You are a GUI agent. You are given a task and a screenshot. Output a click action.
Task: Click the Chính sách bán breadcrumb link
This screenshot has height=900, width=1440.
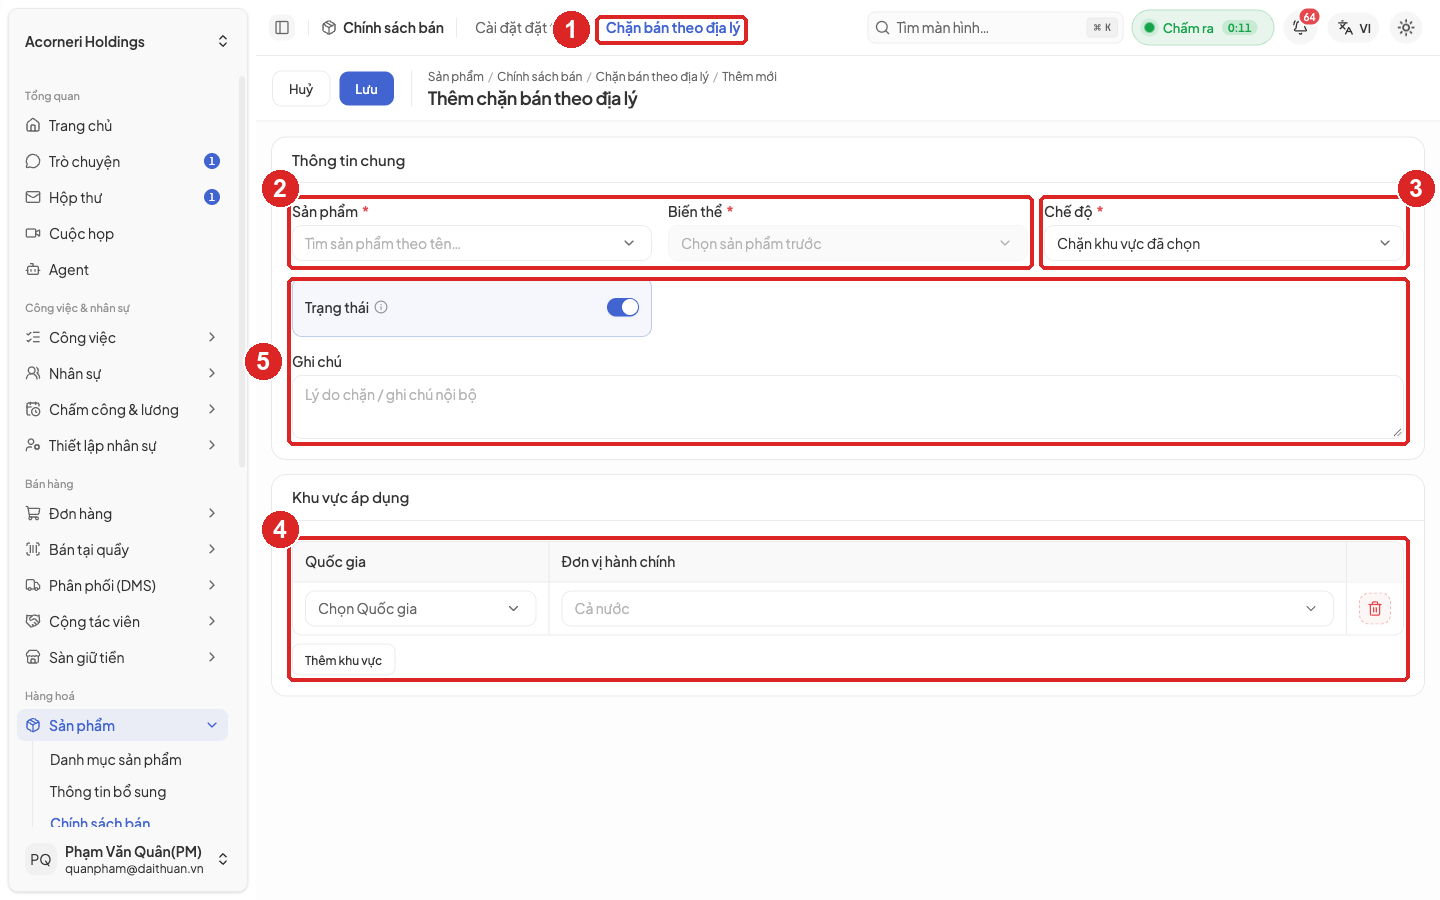[x=539, y=77]
